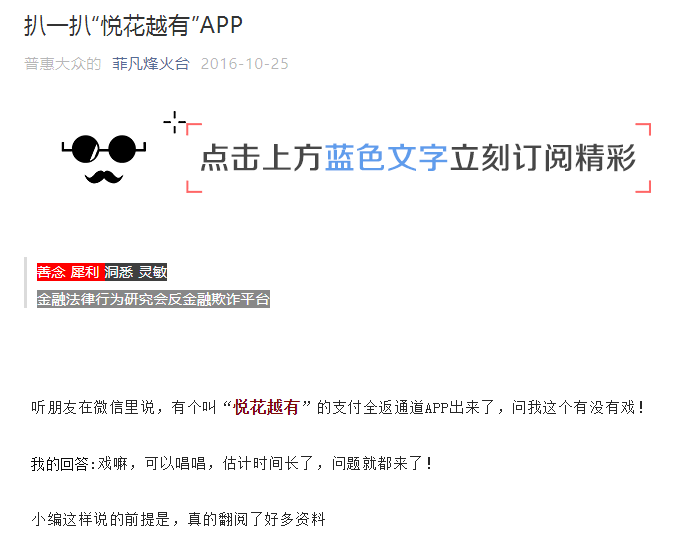Click the banner's bottom-right red corner bracket

645,186
